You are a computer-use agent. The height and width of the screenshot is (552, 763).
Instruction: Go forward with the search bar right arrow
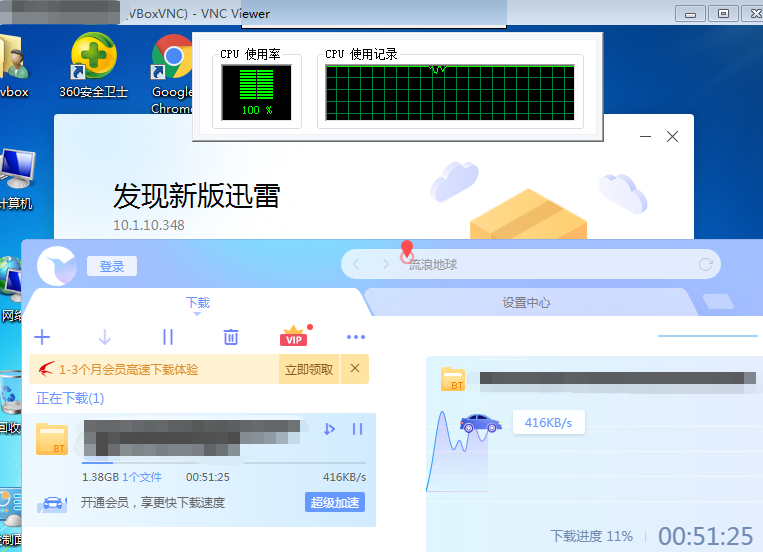pyautogui.click(x=385, y=264)
